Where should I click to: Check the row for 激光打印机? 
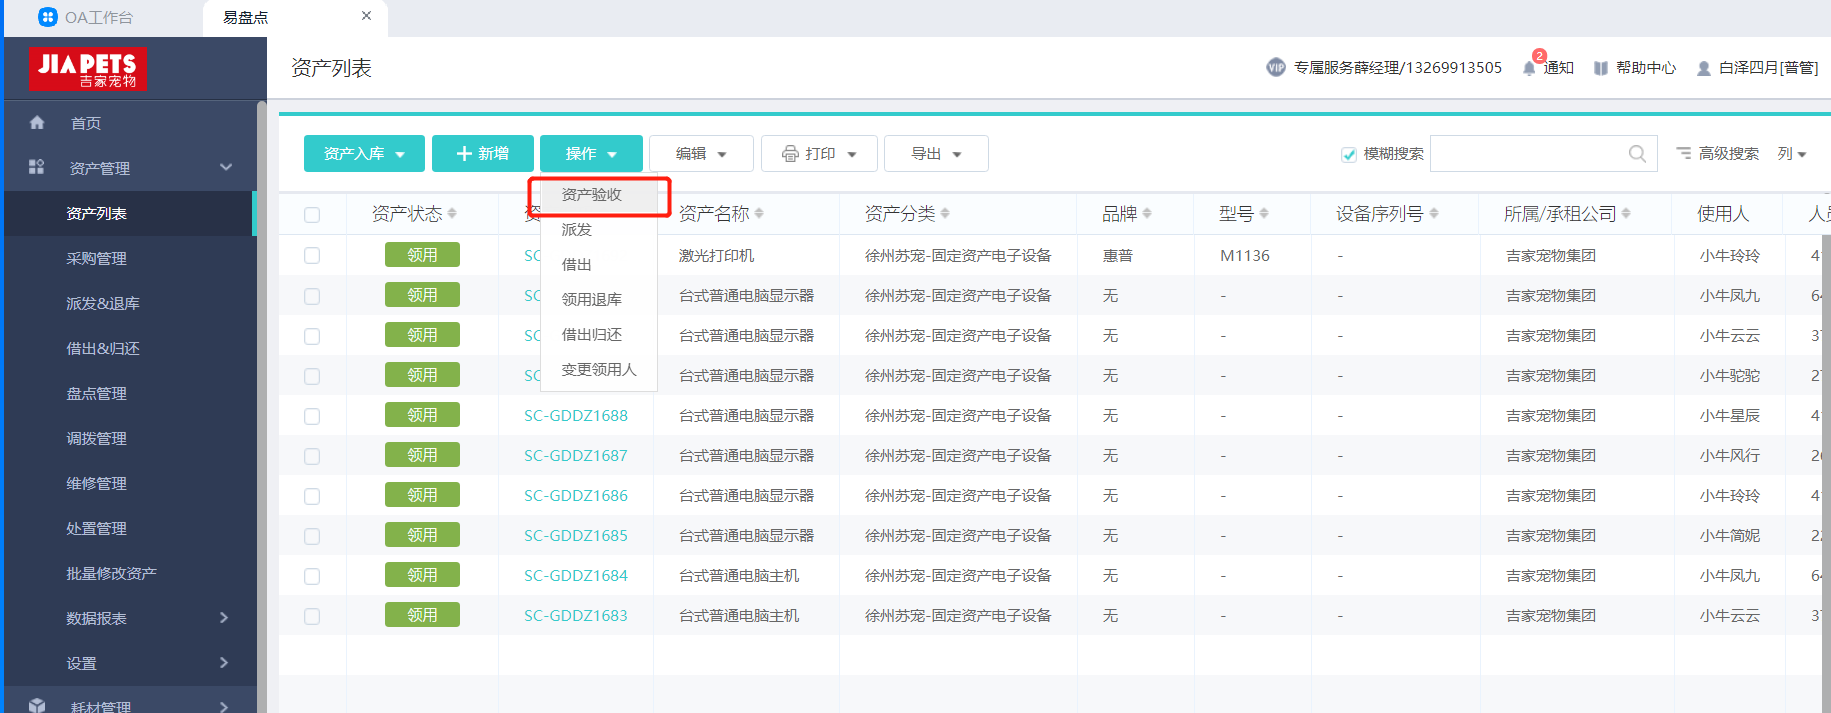tap(312, 256)
